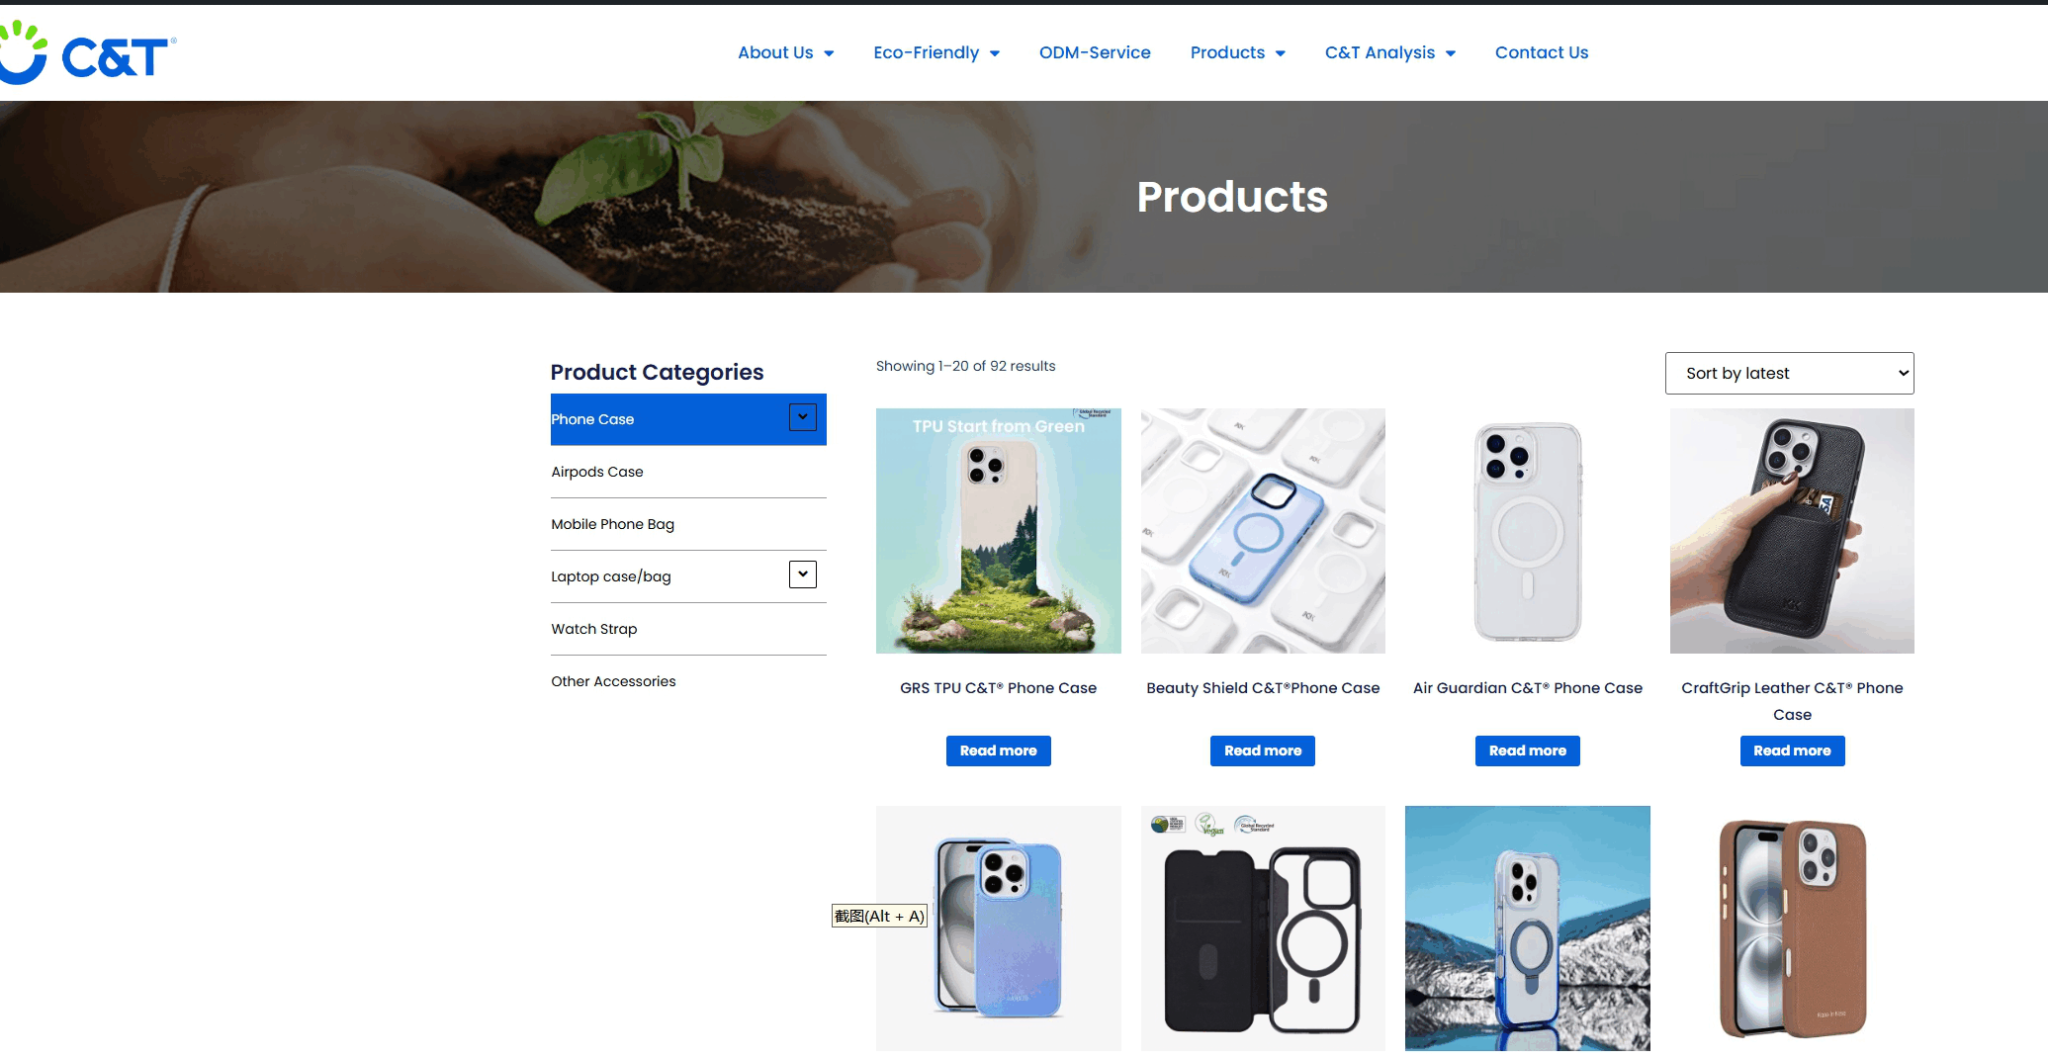Expand the Phone Case category arrow

(x=802, y=417)
